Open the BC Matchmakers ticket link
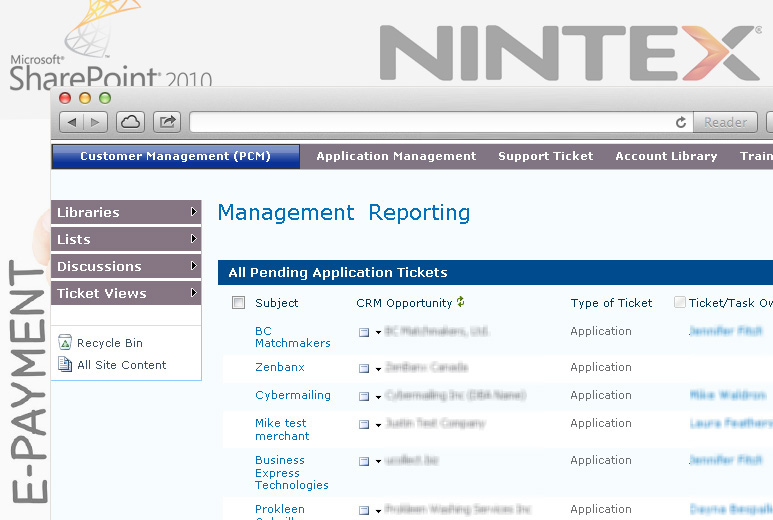Image resolution: width=773 pixels, height=520 pixels. 292,337
